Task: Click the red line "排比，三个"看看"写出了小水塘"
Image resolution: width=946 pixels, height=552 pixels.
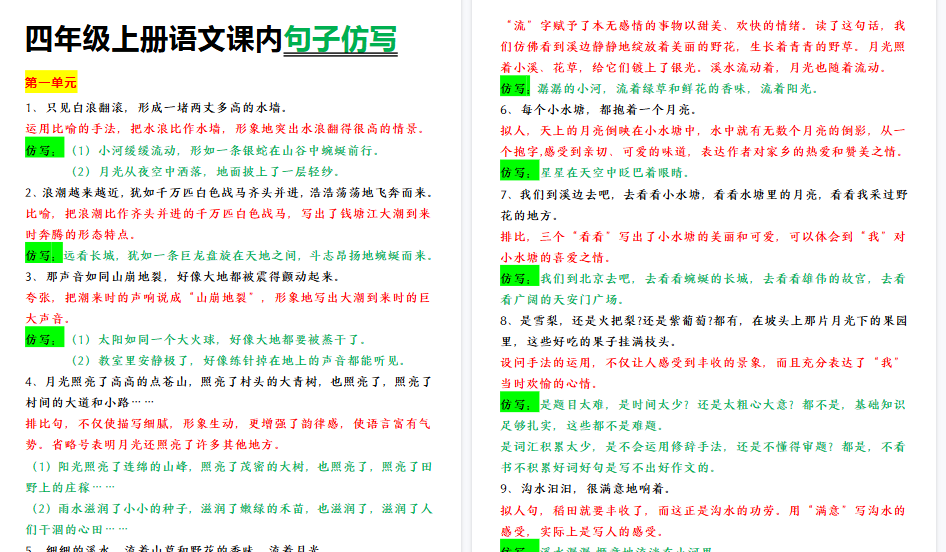Action: pyautogui.click(x=703, y=237)
